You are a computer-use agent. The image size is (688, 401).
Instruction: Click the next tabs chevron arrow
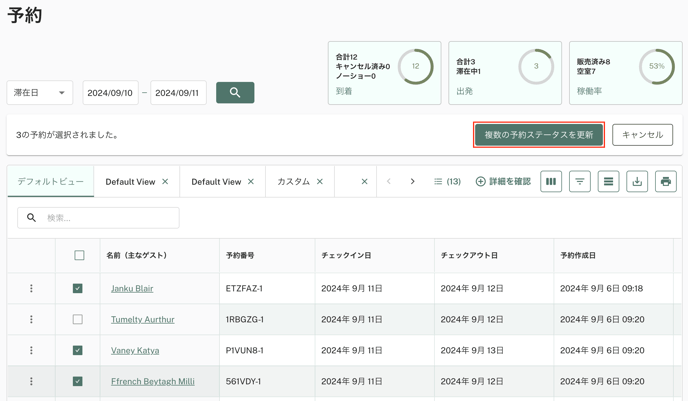point(412,182)
